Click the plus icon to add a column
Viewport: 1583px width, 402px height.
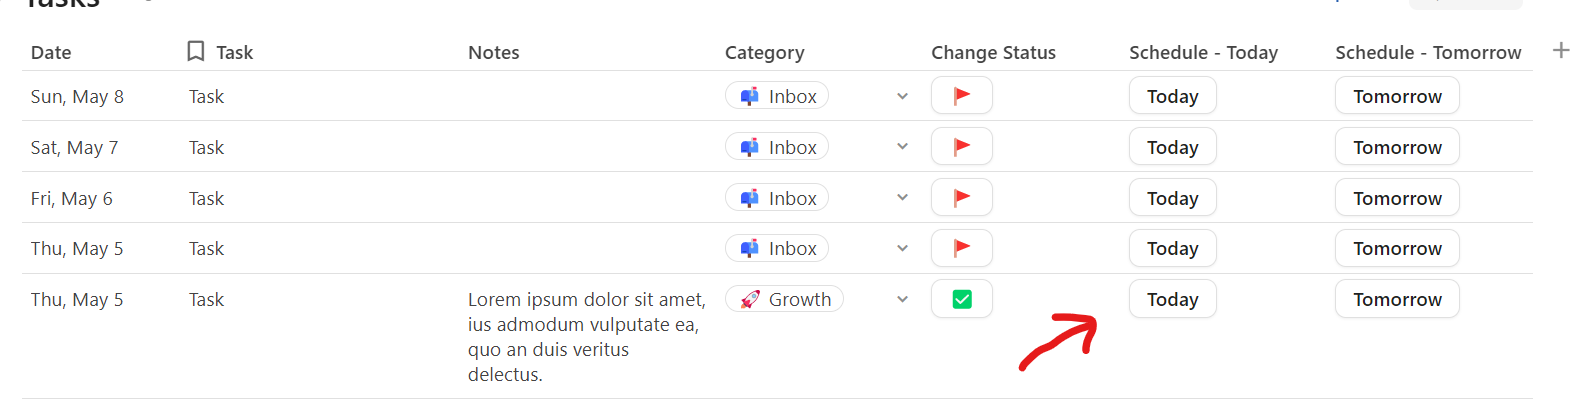click(1561, 50)
